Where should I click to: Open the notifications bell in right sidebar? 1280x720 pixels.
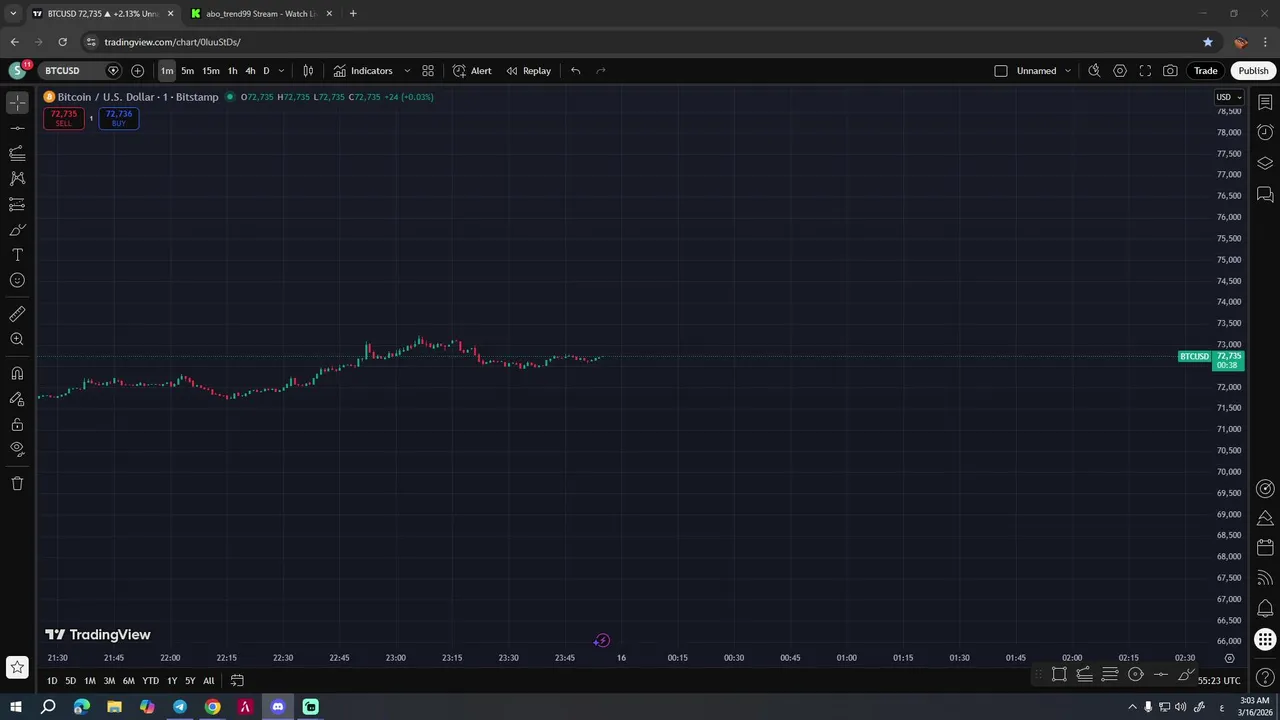point(1265,607)
